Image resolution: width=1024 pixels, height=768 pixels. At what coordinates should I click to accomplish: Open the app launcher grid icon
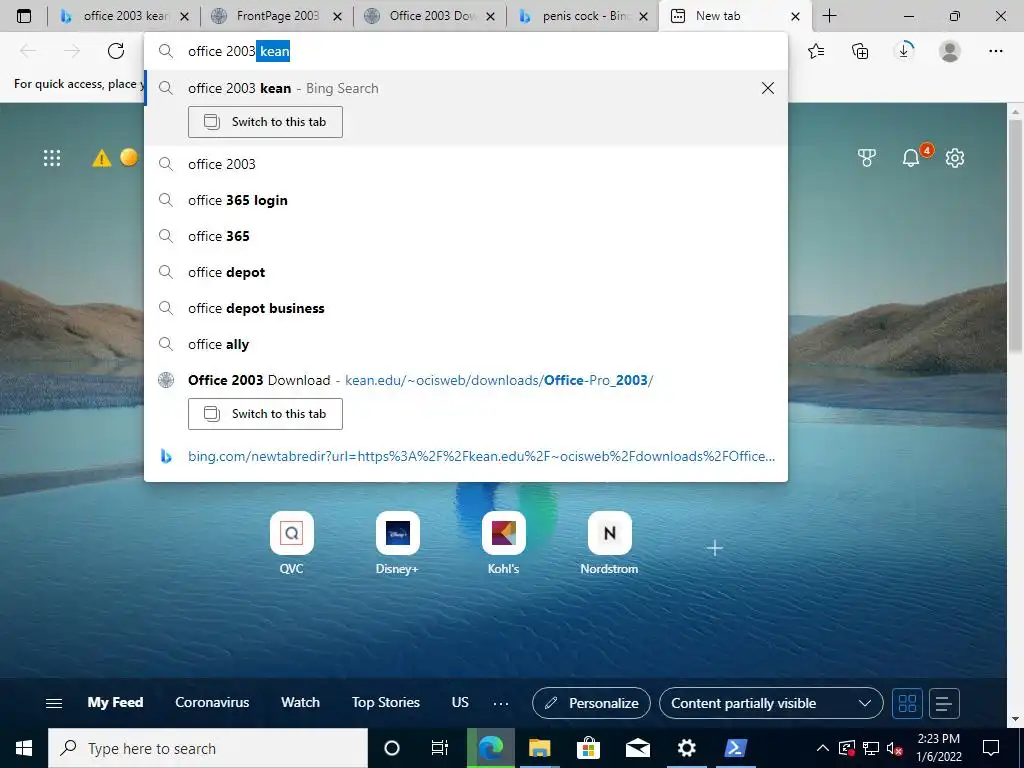[x=52, y=158]
